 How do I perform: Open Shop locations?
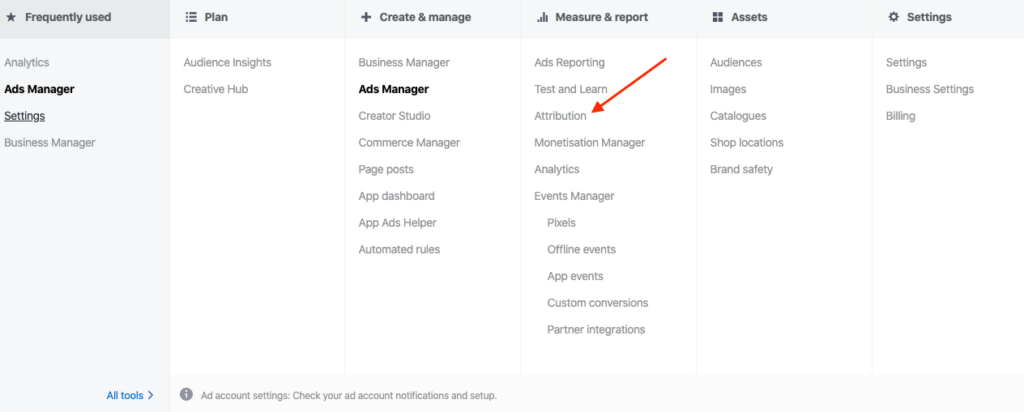pos(746,143)
